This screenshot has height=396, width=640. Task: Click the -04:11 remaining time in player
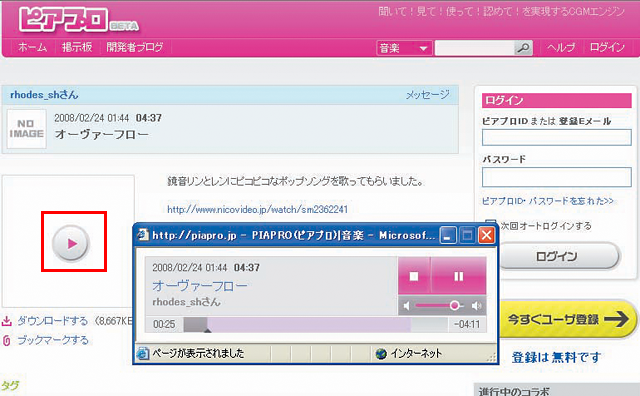pyautogui.click(x=467, y=325)
